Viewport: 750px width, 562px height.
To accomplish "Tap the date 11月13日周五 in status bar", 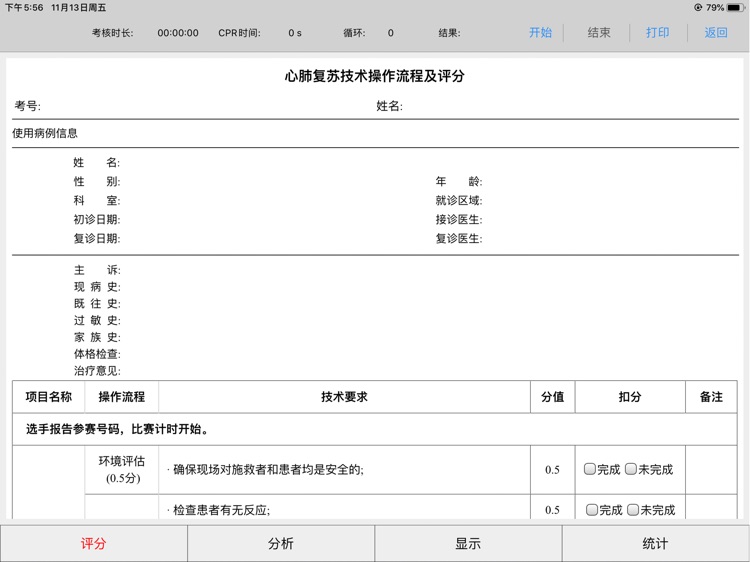I will 78,8.
